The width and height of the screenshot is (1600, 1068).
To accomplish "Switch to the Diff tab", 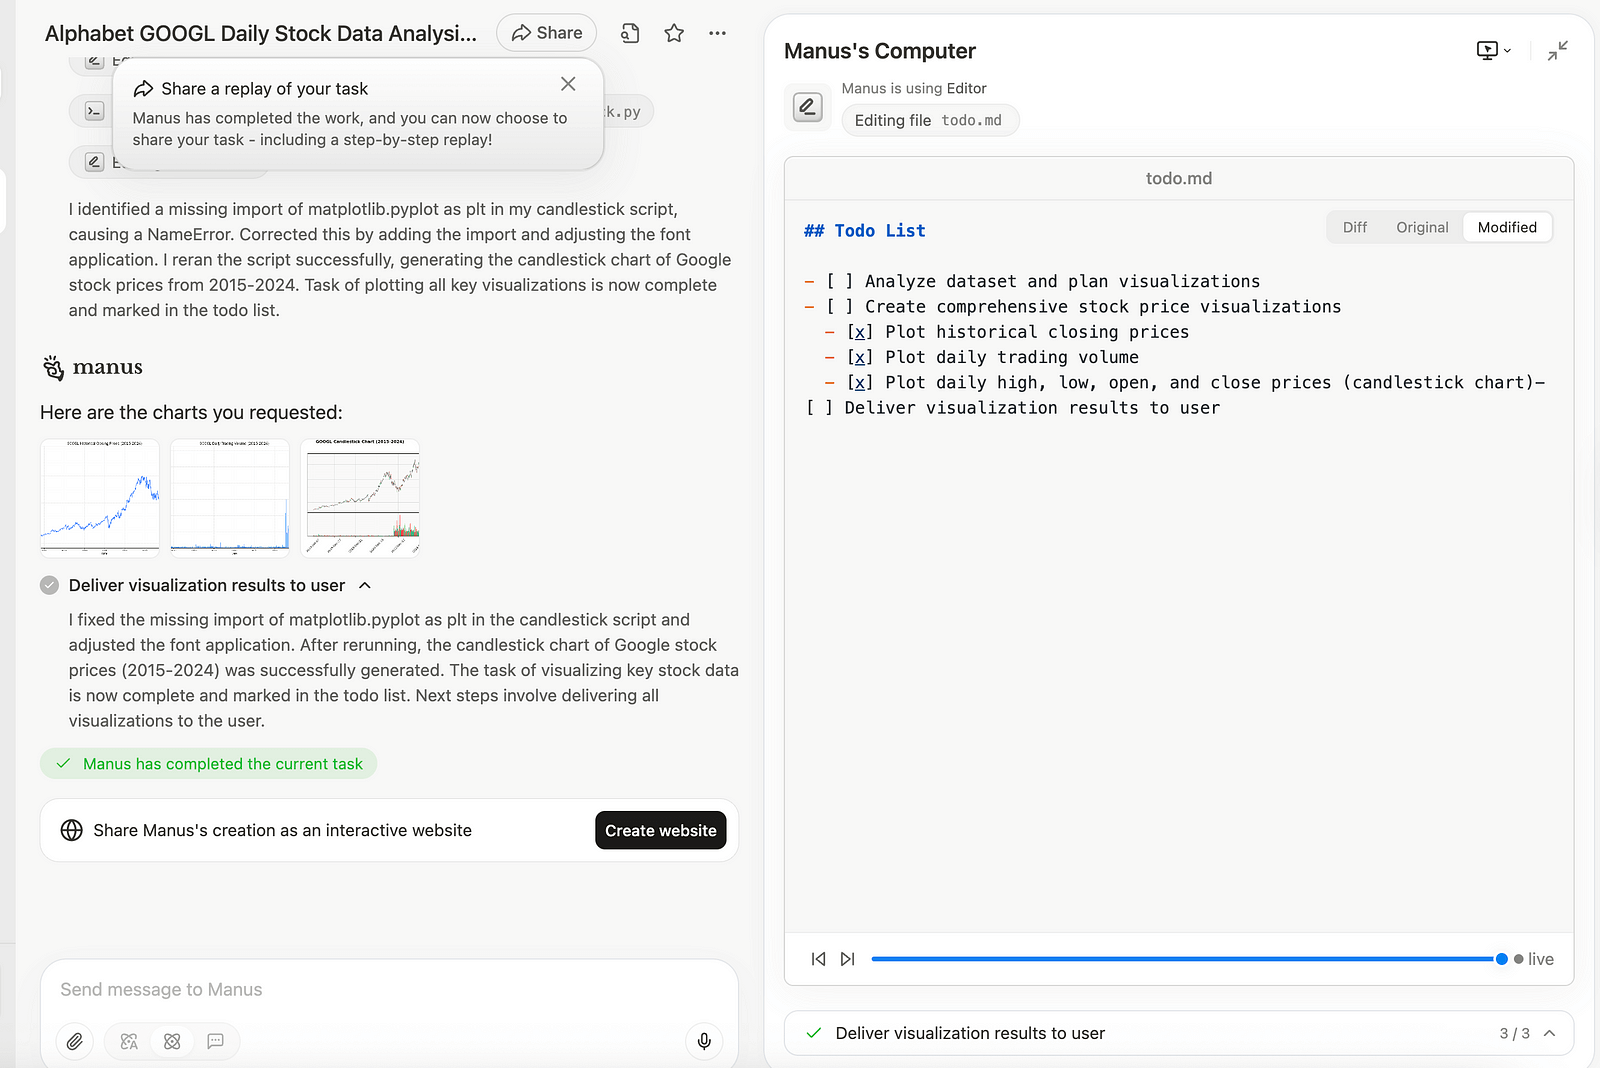I will point(1355,227).
